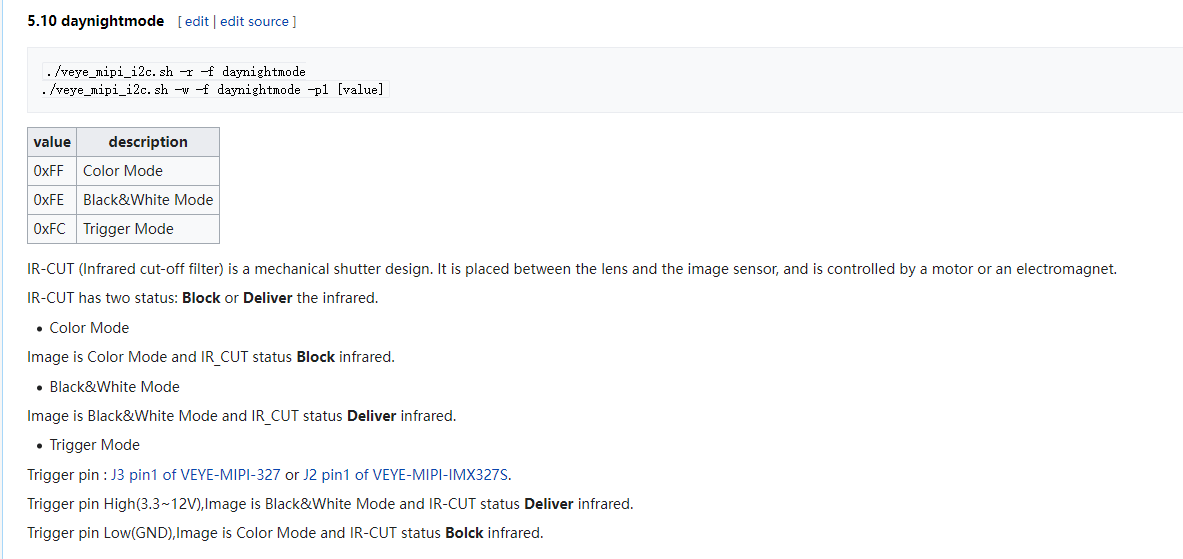This screenshot has height=559, width=1183.
Task: Click the "Trigger Mode" bullet list item
Action: [94, 445]
